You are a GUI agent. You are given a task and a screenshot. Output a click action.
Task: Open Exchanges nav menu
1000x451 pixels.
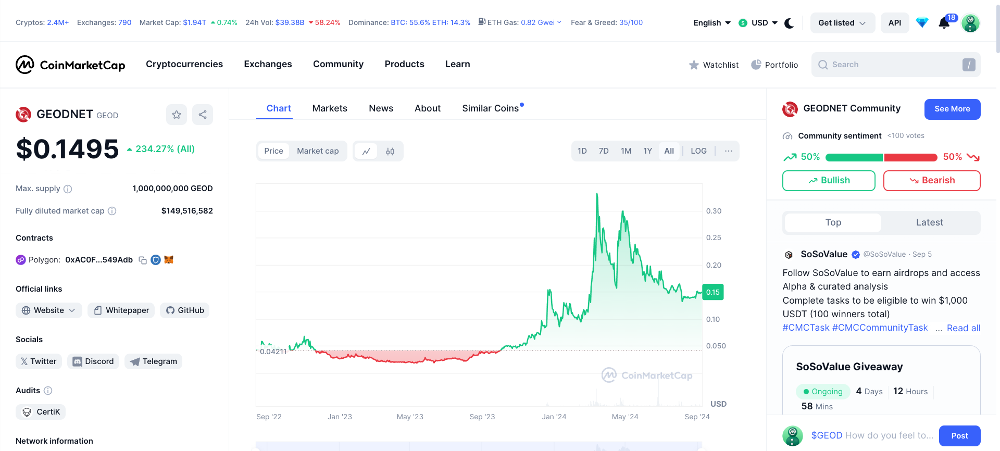pyautogui.click(x=268, y=64)
